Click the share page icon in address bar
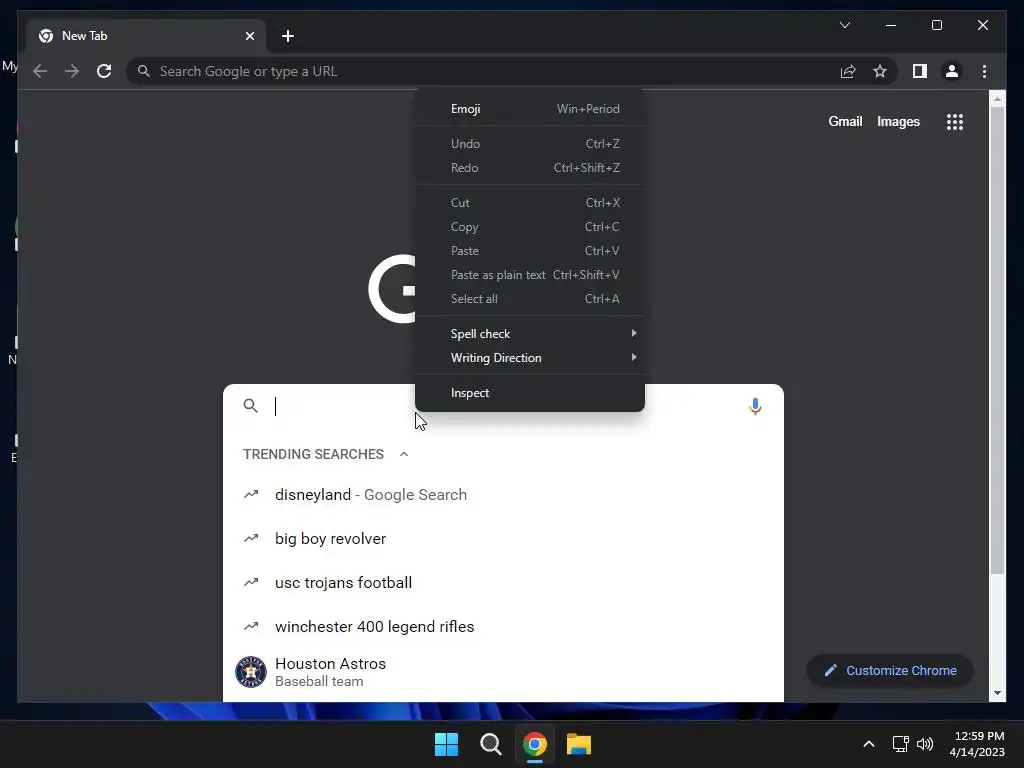1024x768 pixels. coord(848,71)
